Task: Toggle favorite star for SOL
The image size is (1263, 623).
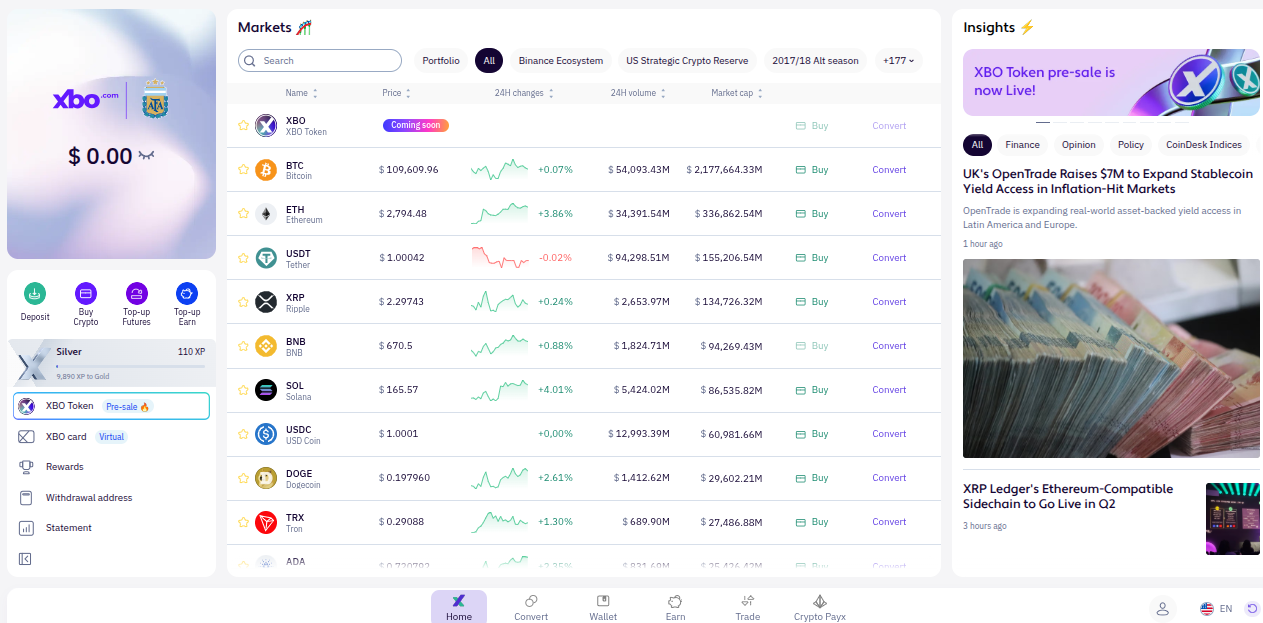Action: [x=243, y=390]
